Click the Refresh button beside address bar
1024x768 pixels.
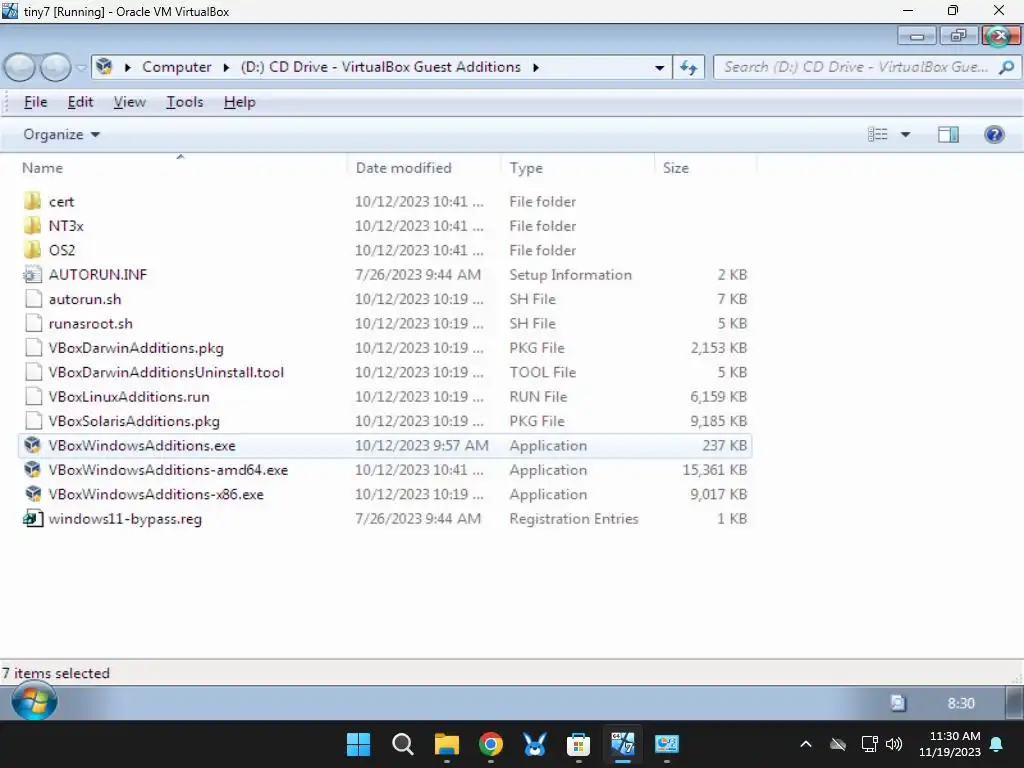tap(689, 67)
